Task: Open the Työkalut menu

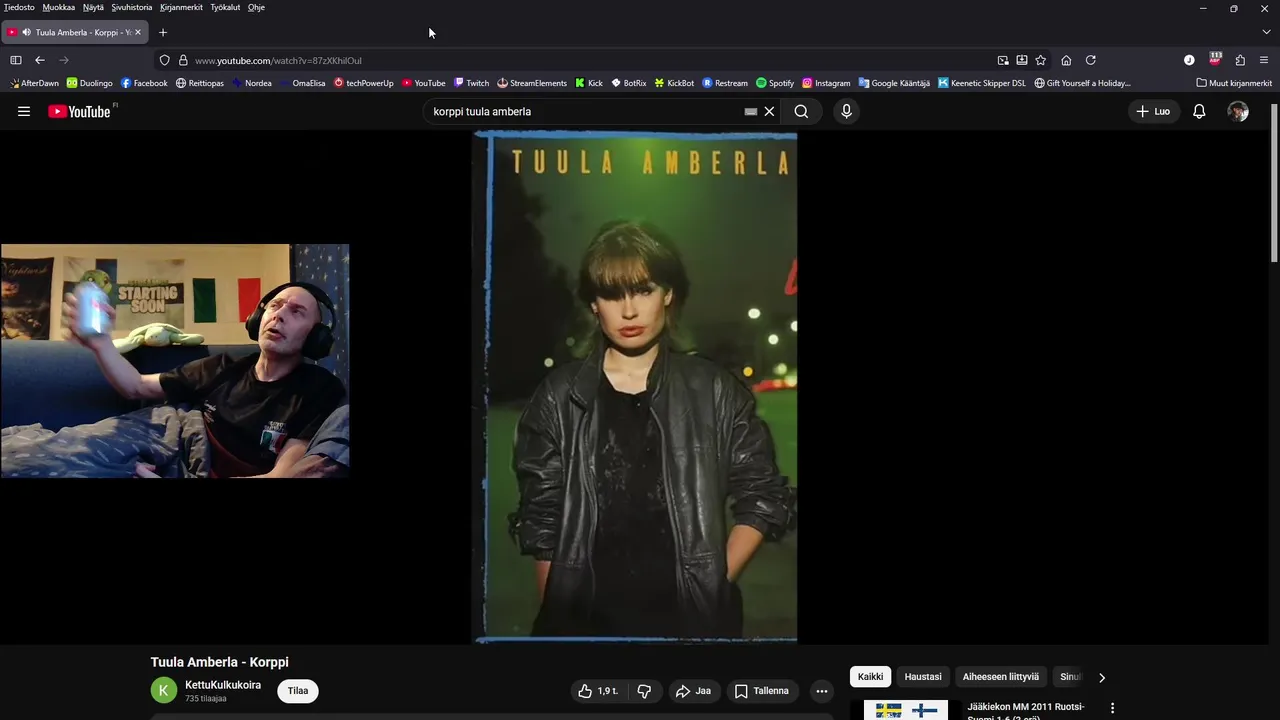Action: (x=225, y=7)
